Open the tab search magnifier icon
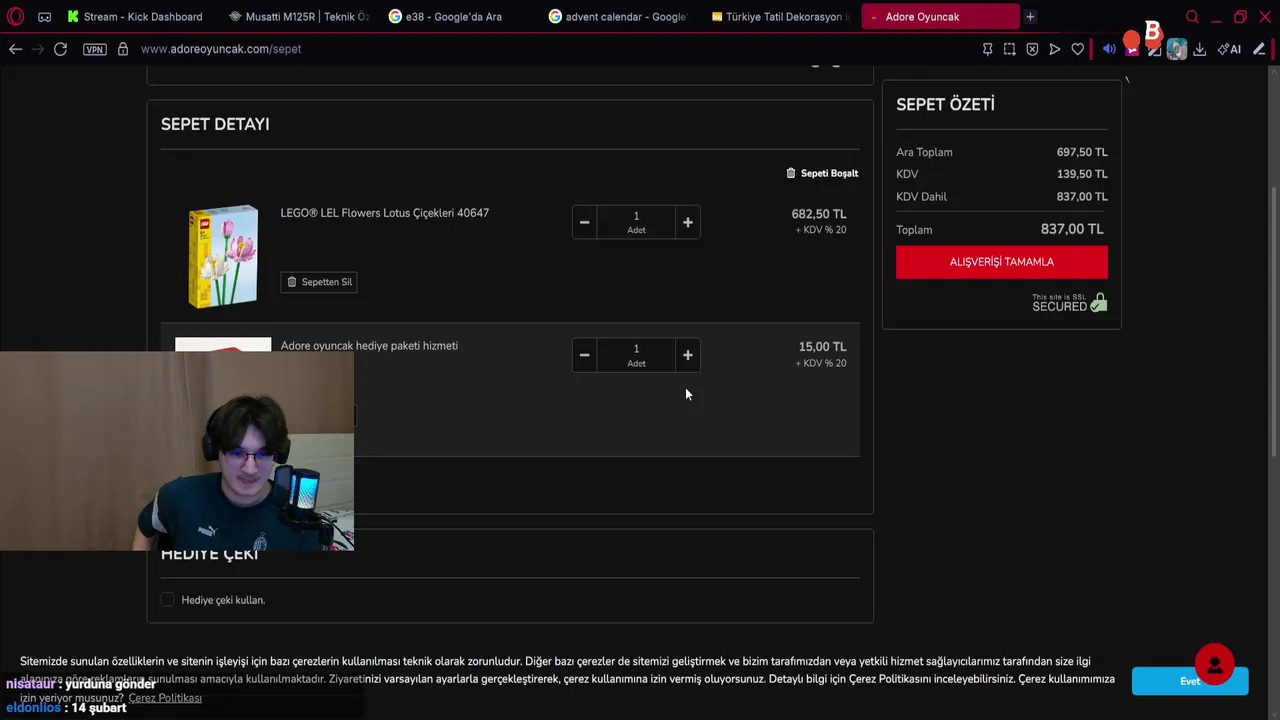 pyautogui.click(x=1192, y=17)
